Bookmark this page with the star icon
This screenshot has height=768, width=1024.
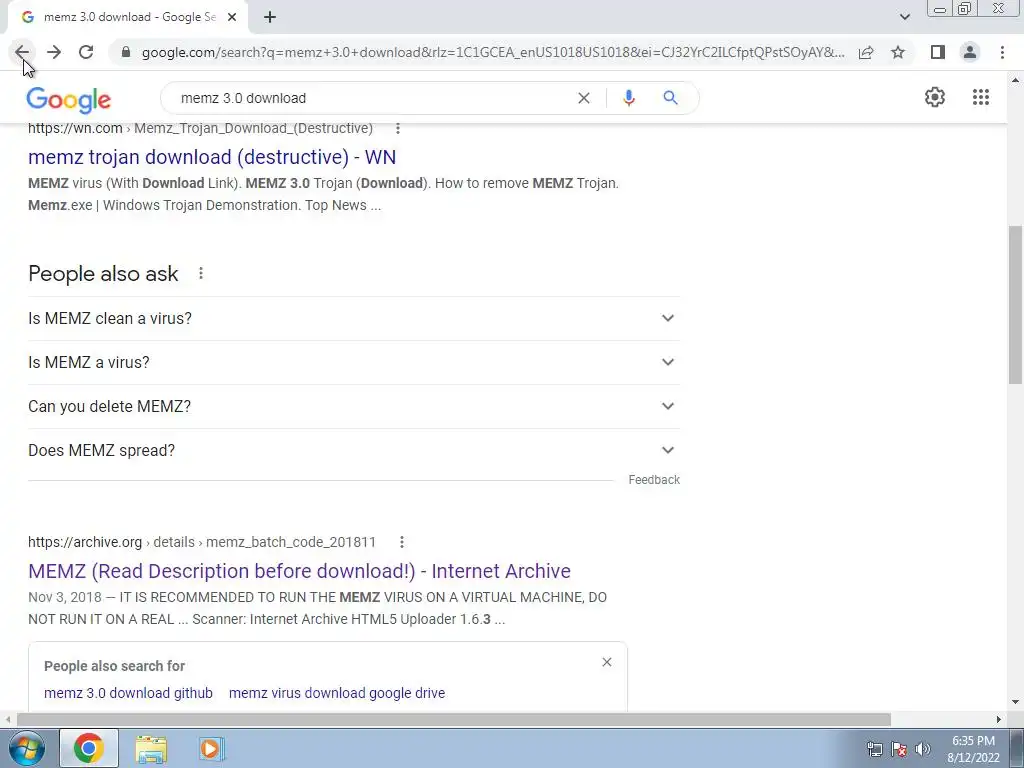tap(898, 52)
